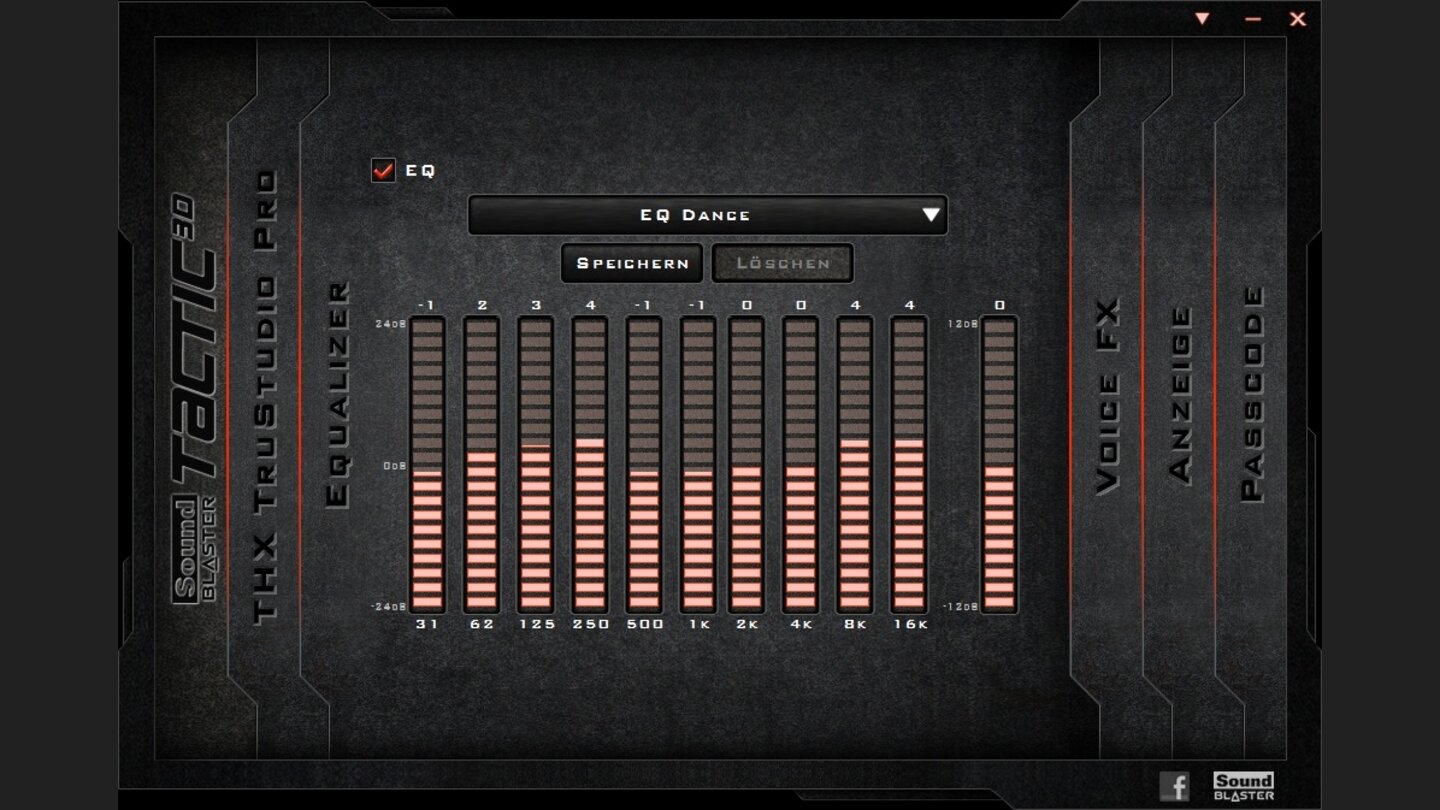The image size is (1440, 810).
Task: Adjust the 16k band slider
Action: (909, 465)
